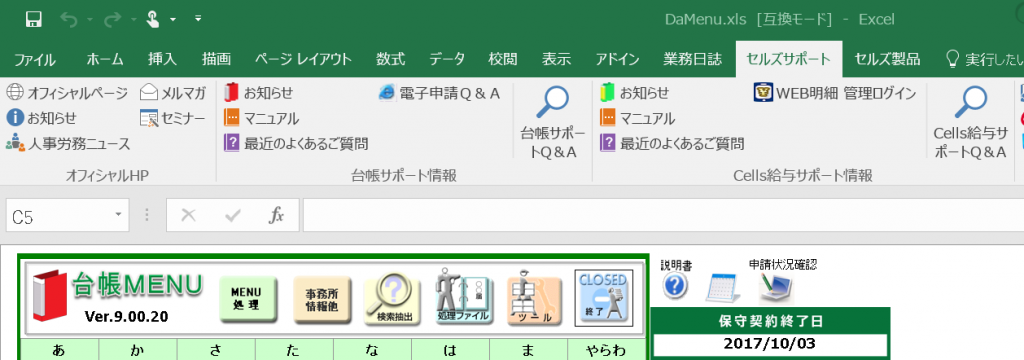Select the さ index tab cell
Viewport: 1024px width, 360px height.
pyautogui.click(x=216, y=350)
